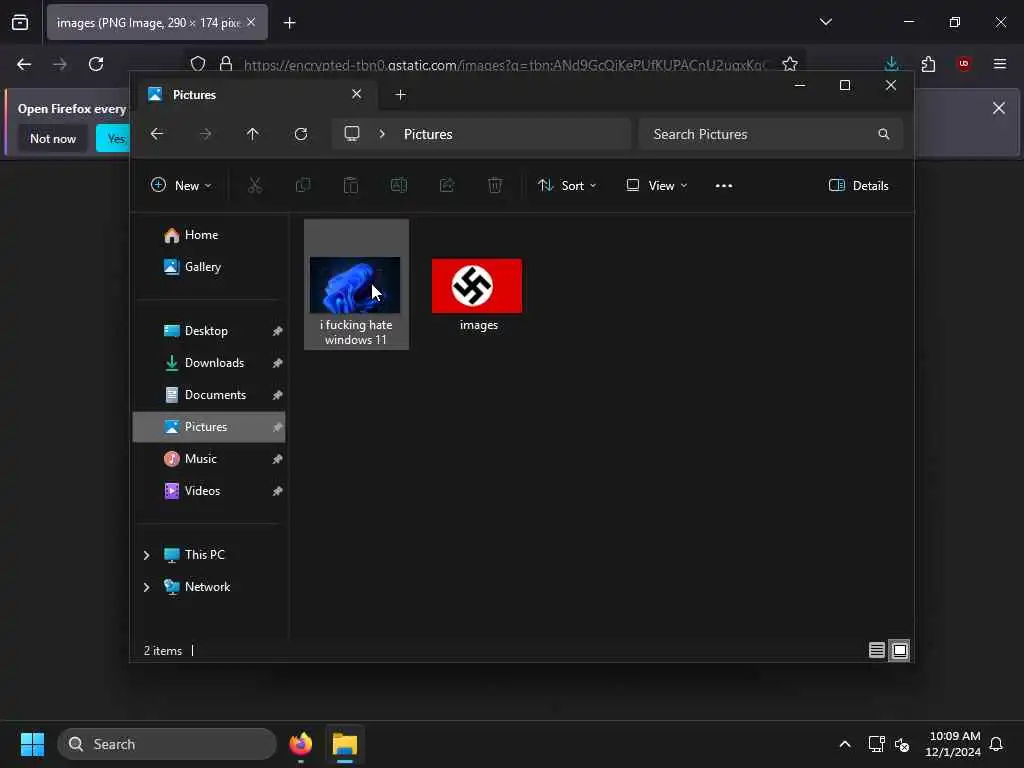Expand This PC in navigation pane

click(x=146, y=555)
